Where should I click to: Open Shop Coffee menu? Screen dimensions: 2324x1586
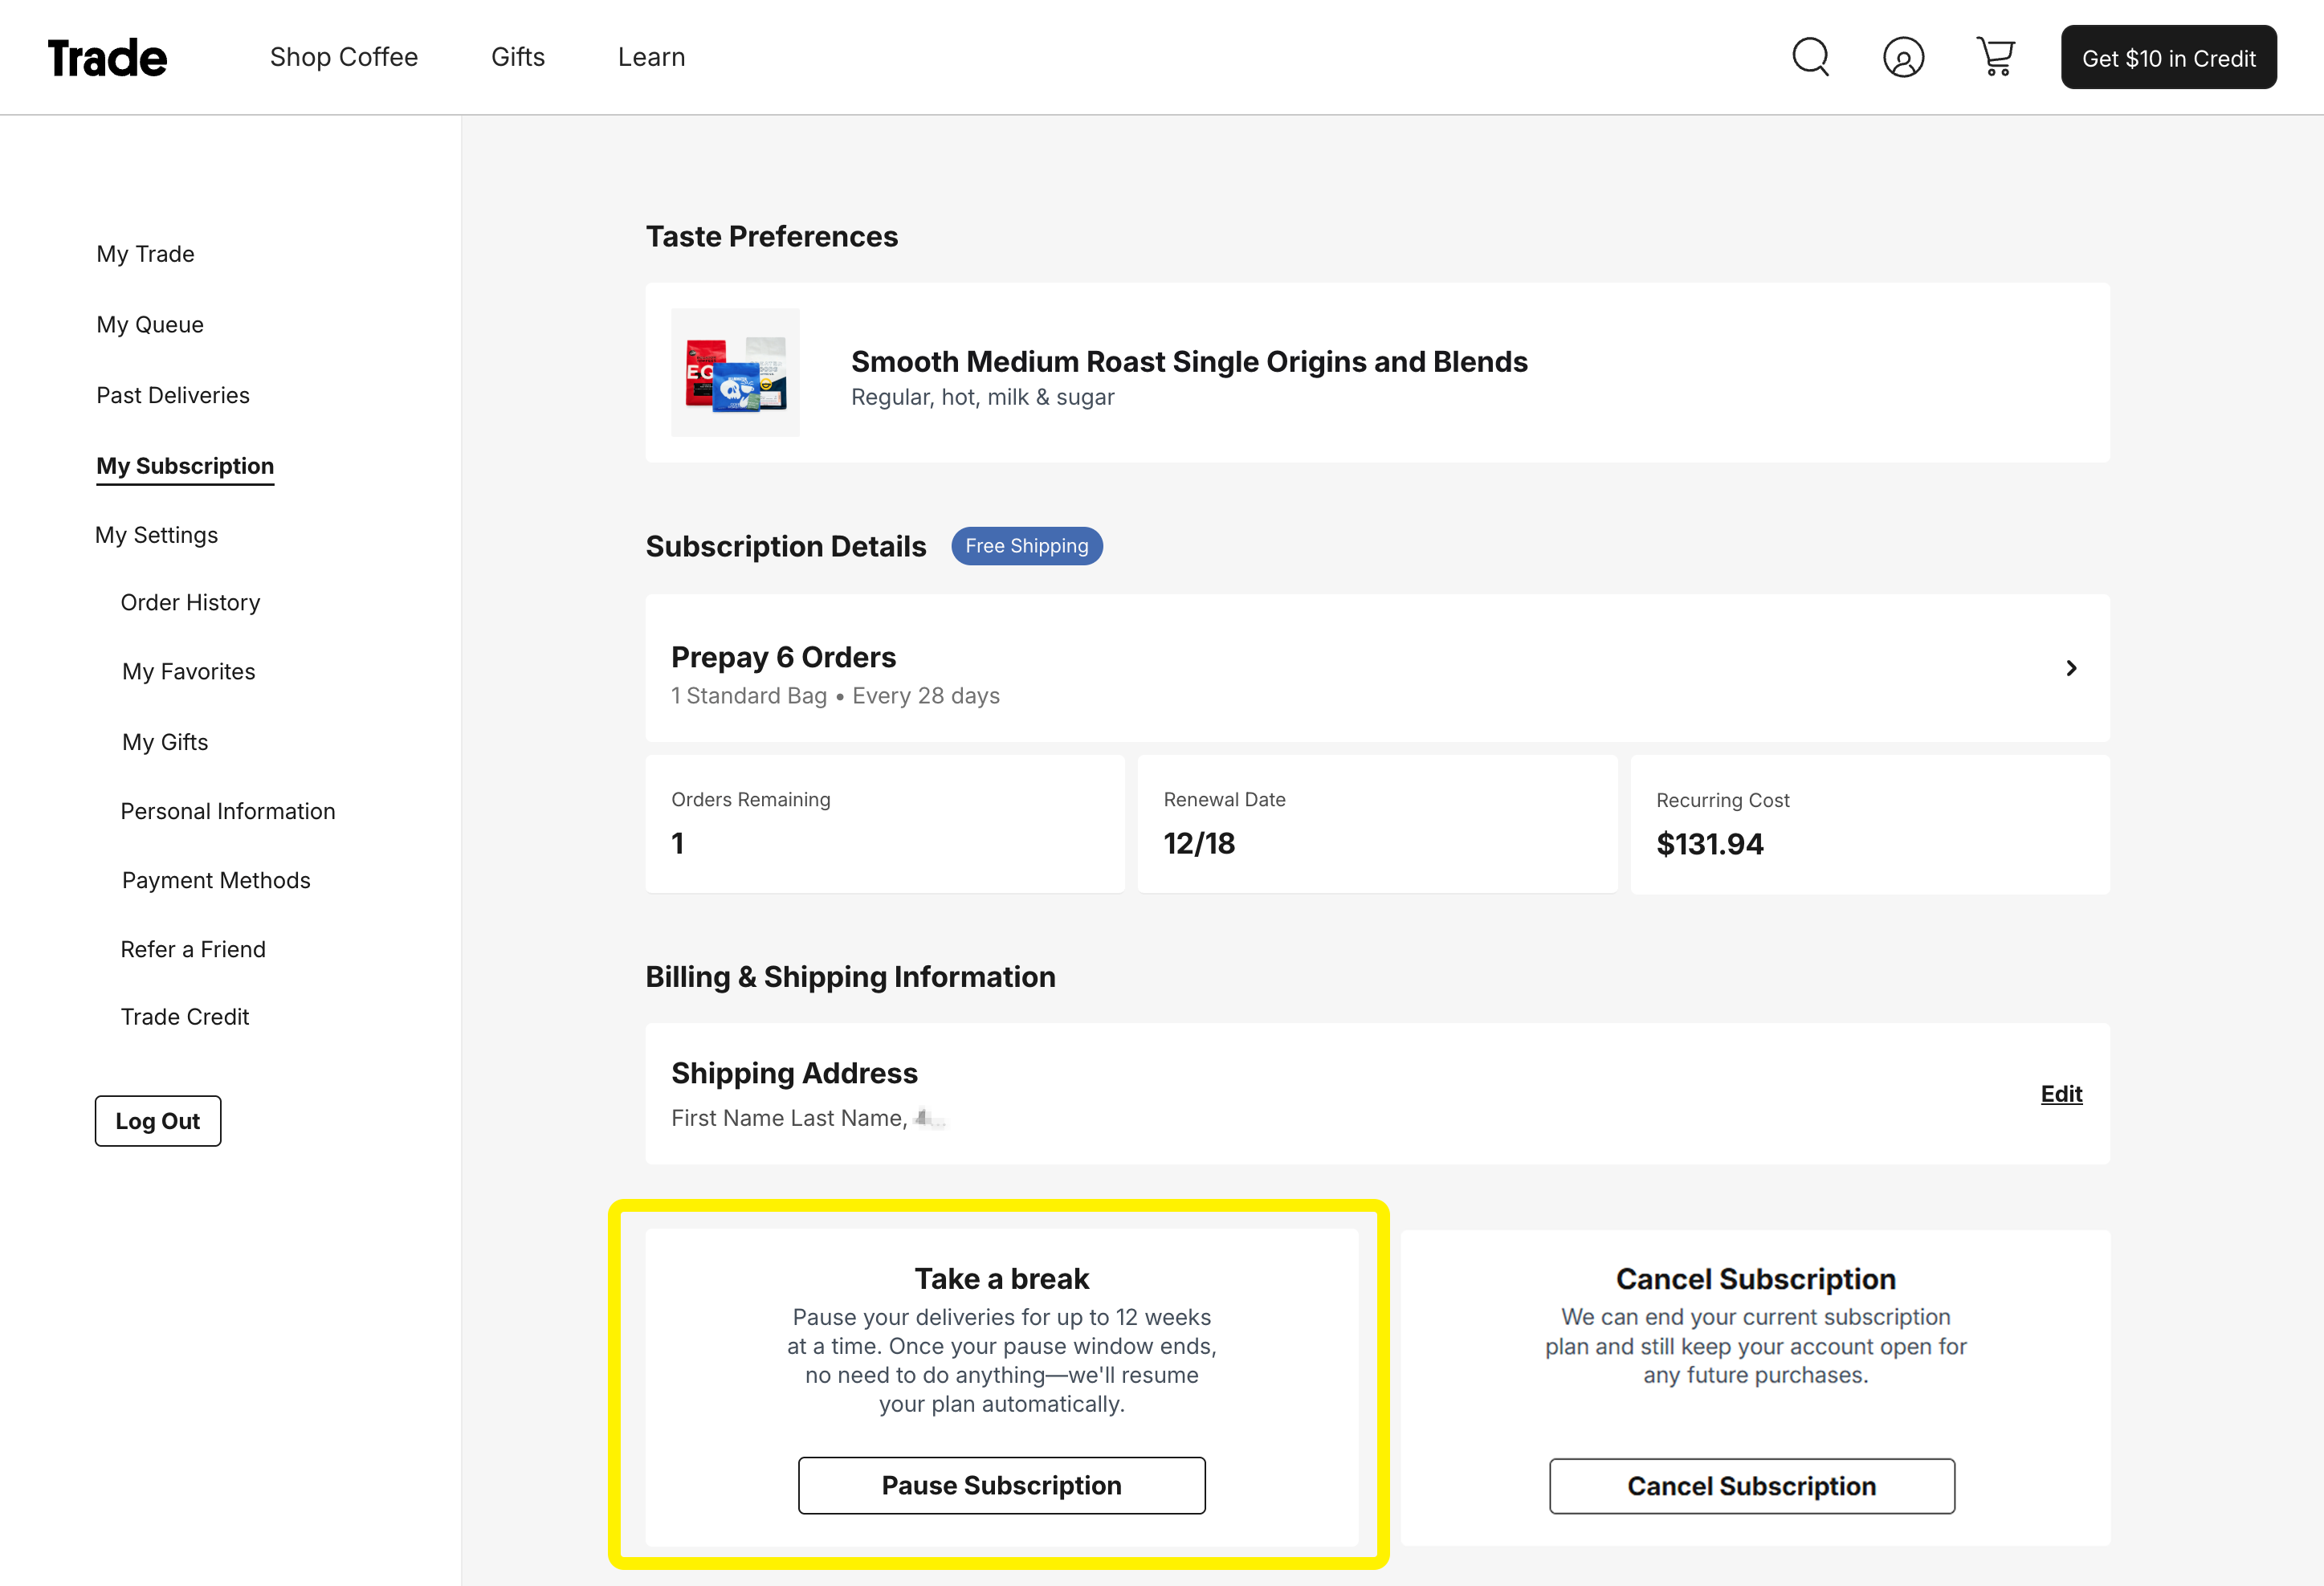click(x=343, y=57)
